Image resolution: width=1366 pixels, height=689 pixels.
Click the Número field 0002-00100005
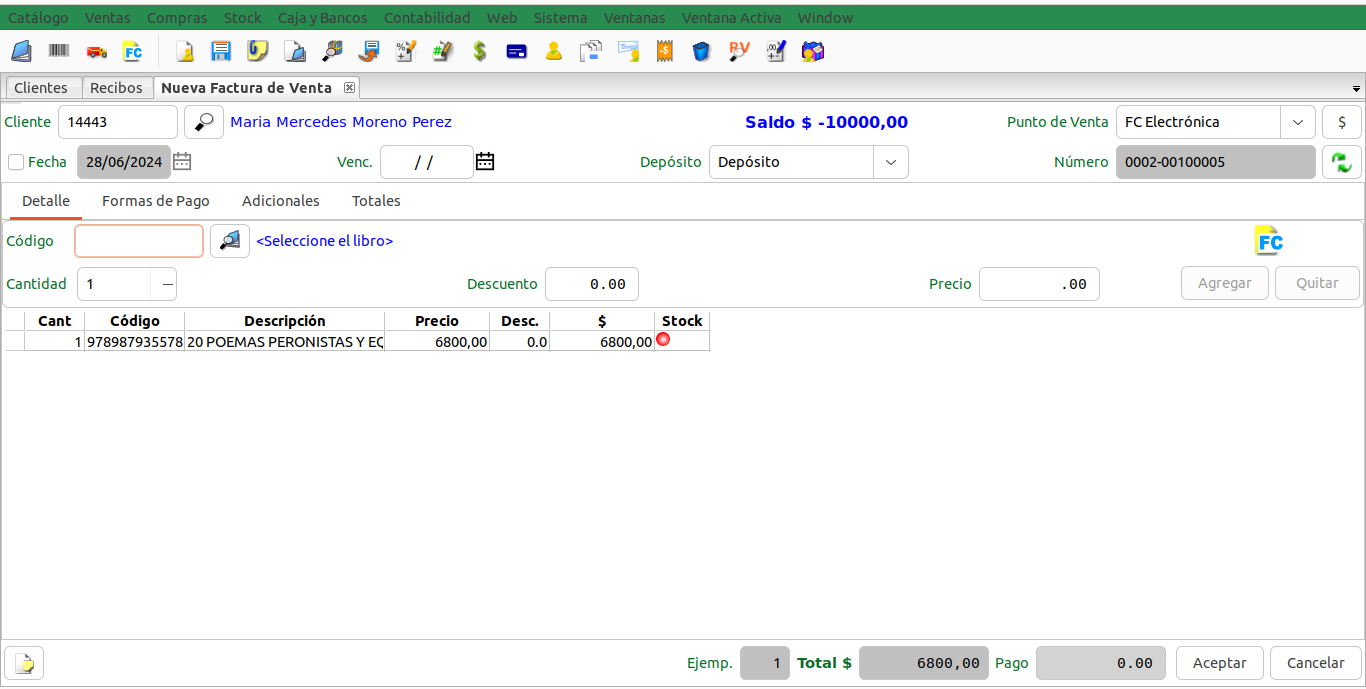click(x=1216, y=162)
